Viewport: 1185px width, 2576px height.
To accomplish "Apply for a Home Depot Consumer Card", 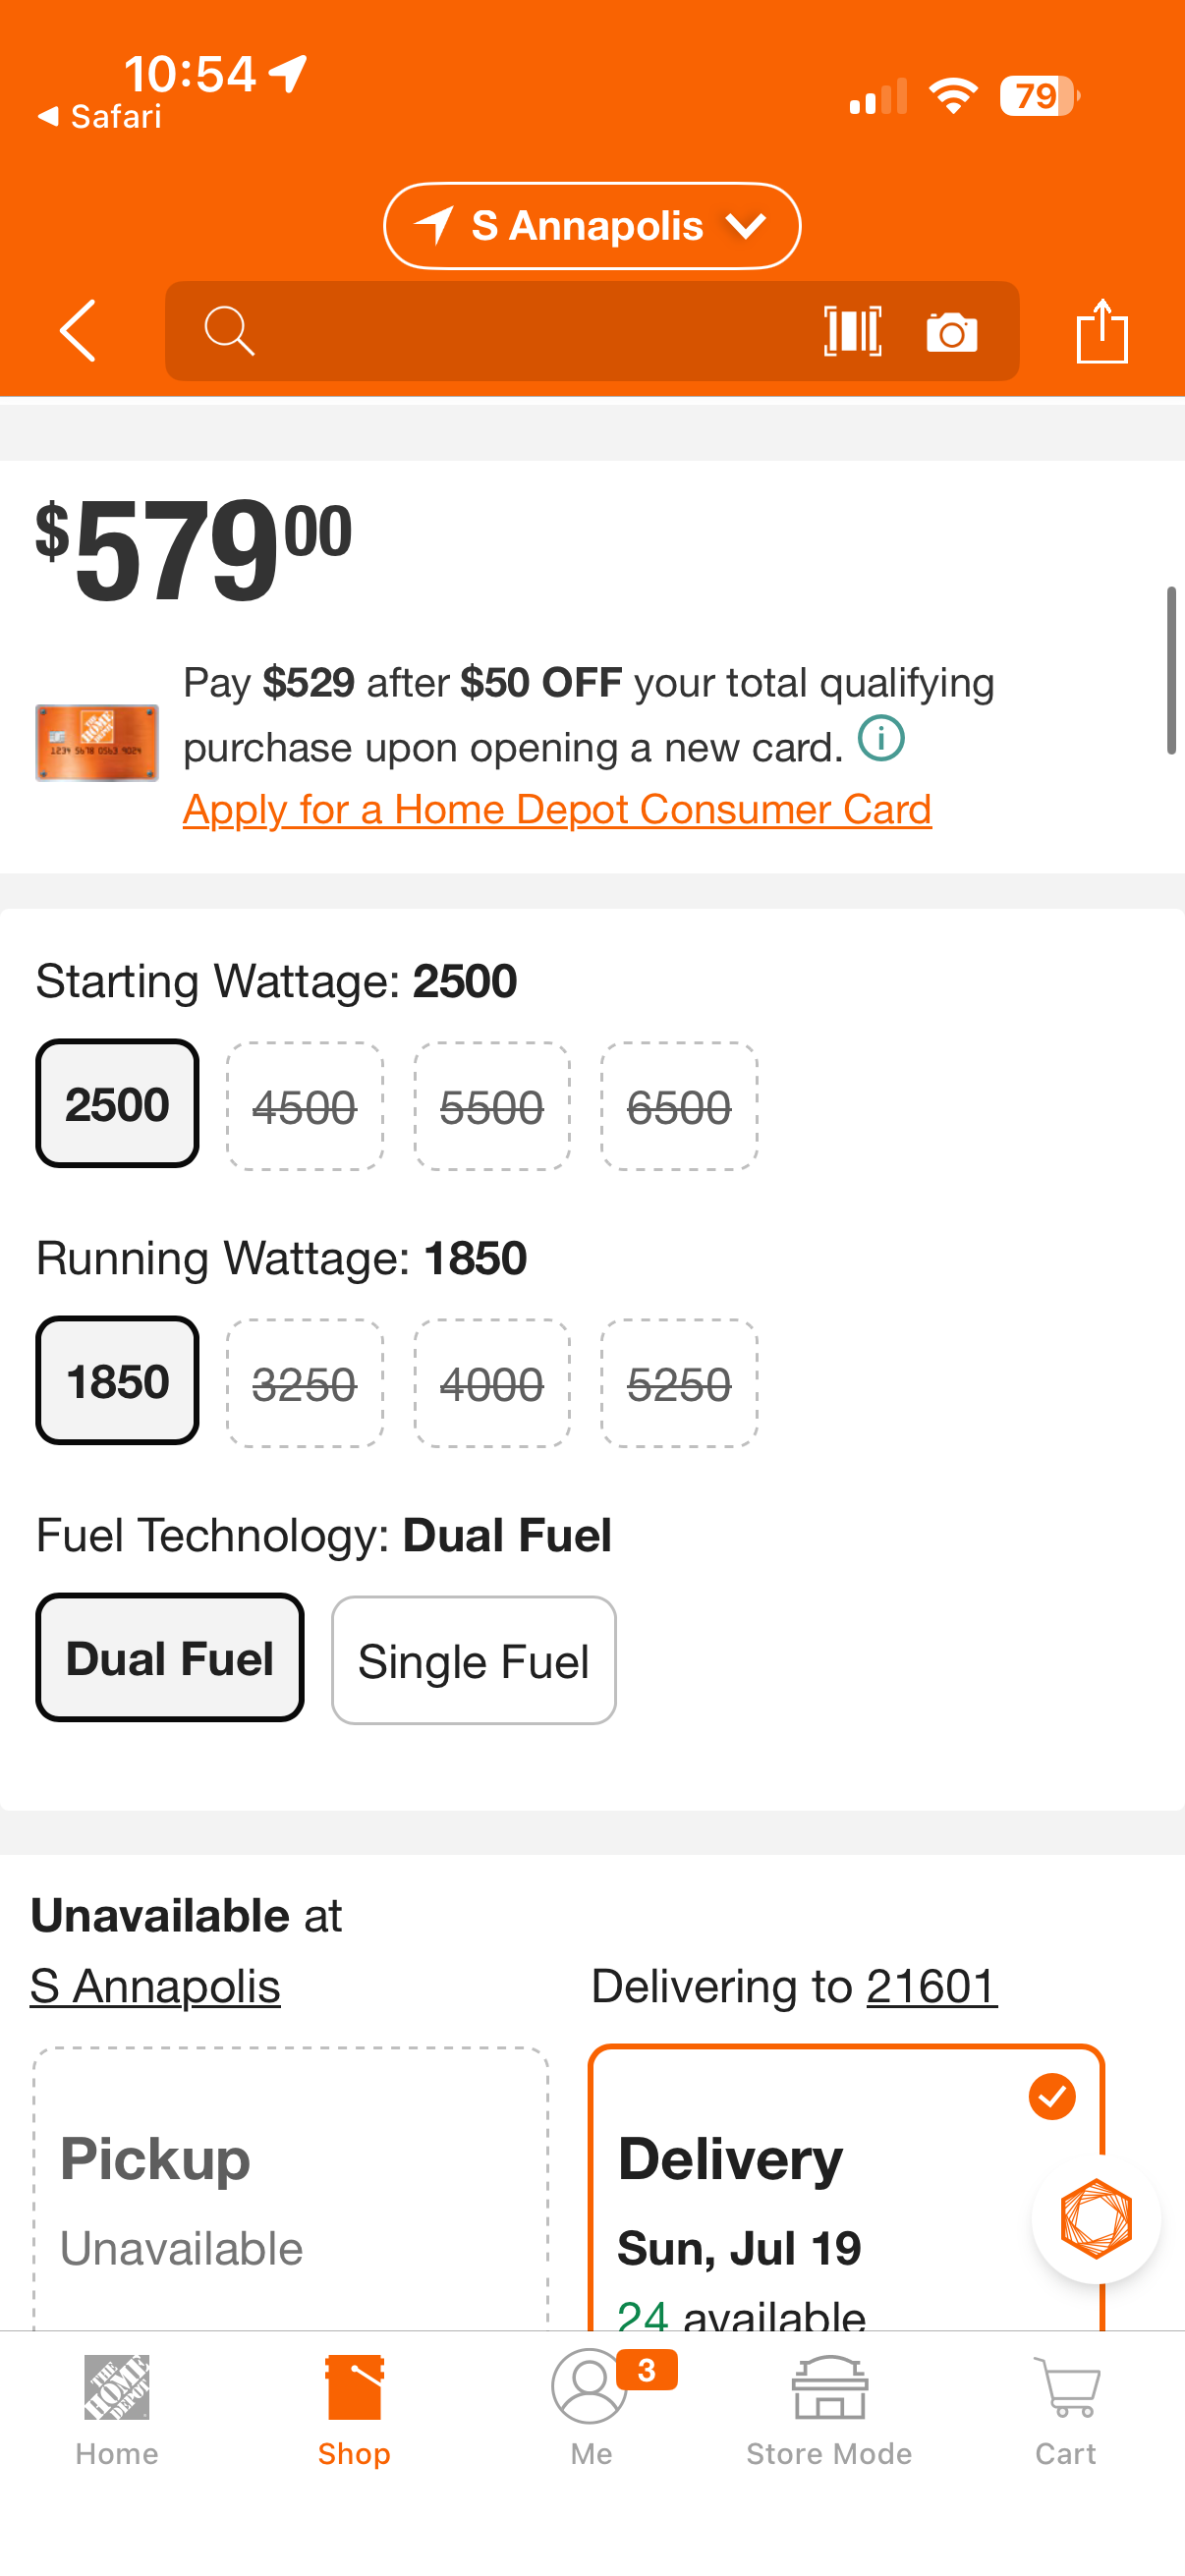I will [x=557, y=809].
